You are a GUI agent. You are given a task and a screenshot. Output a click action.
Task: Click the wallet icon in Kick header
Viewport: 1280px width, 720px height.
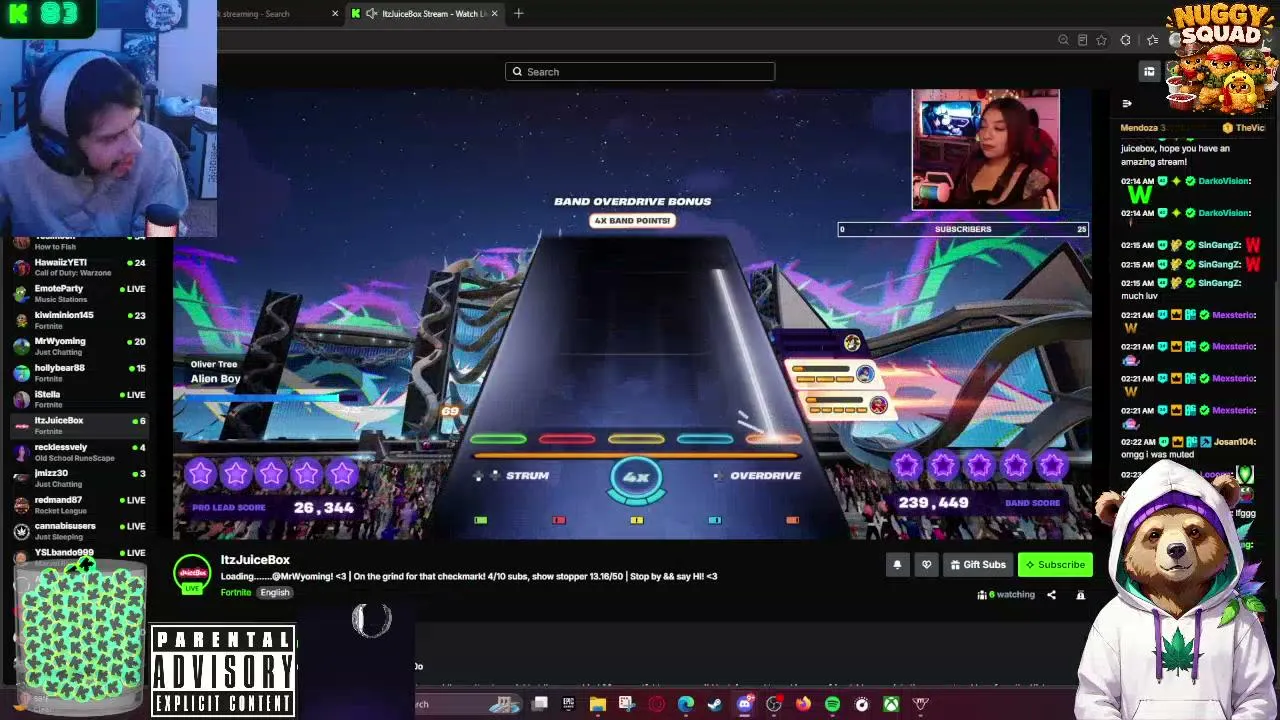click(x=1149, y=71)
